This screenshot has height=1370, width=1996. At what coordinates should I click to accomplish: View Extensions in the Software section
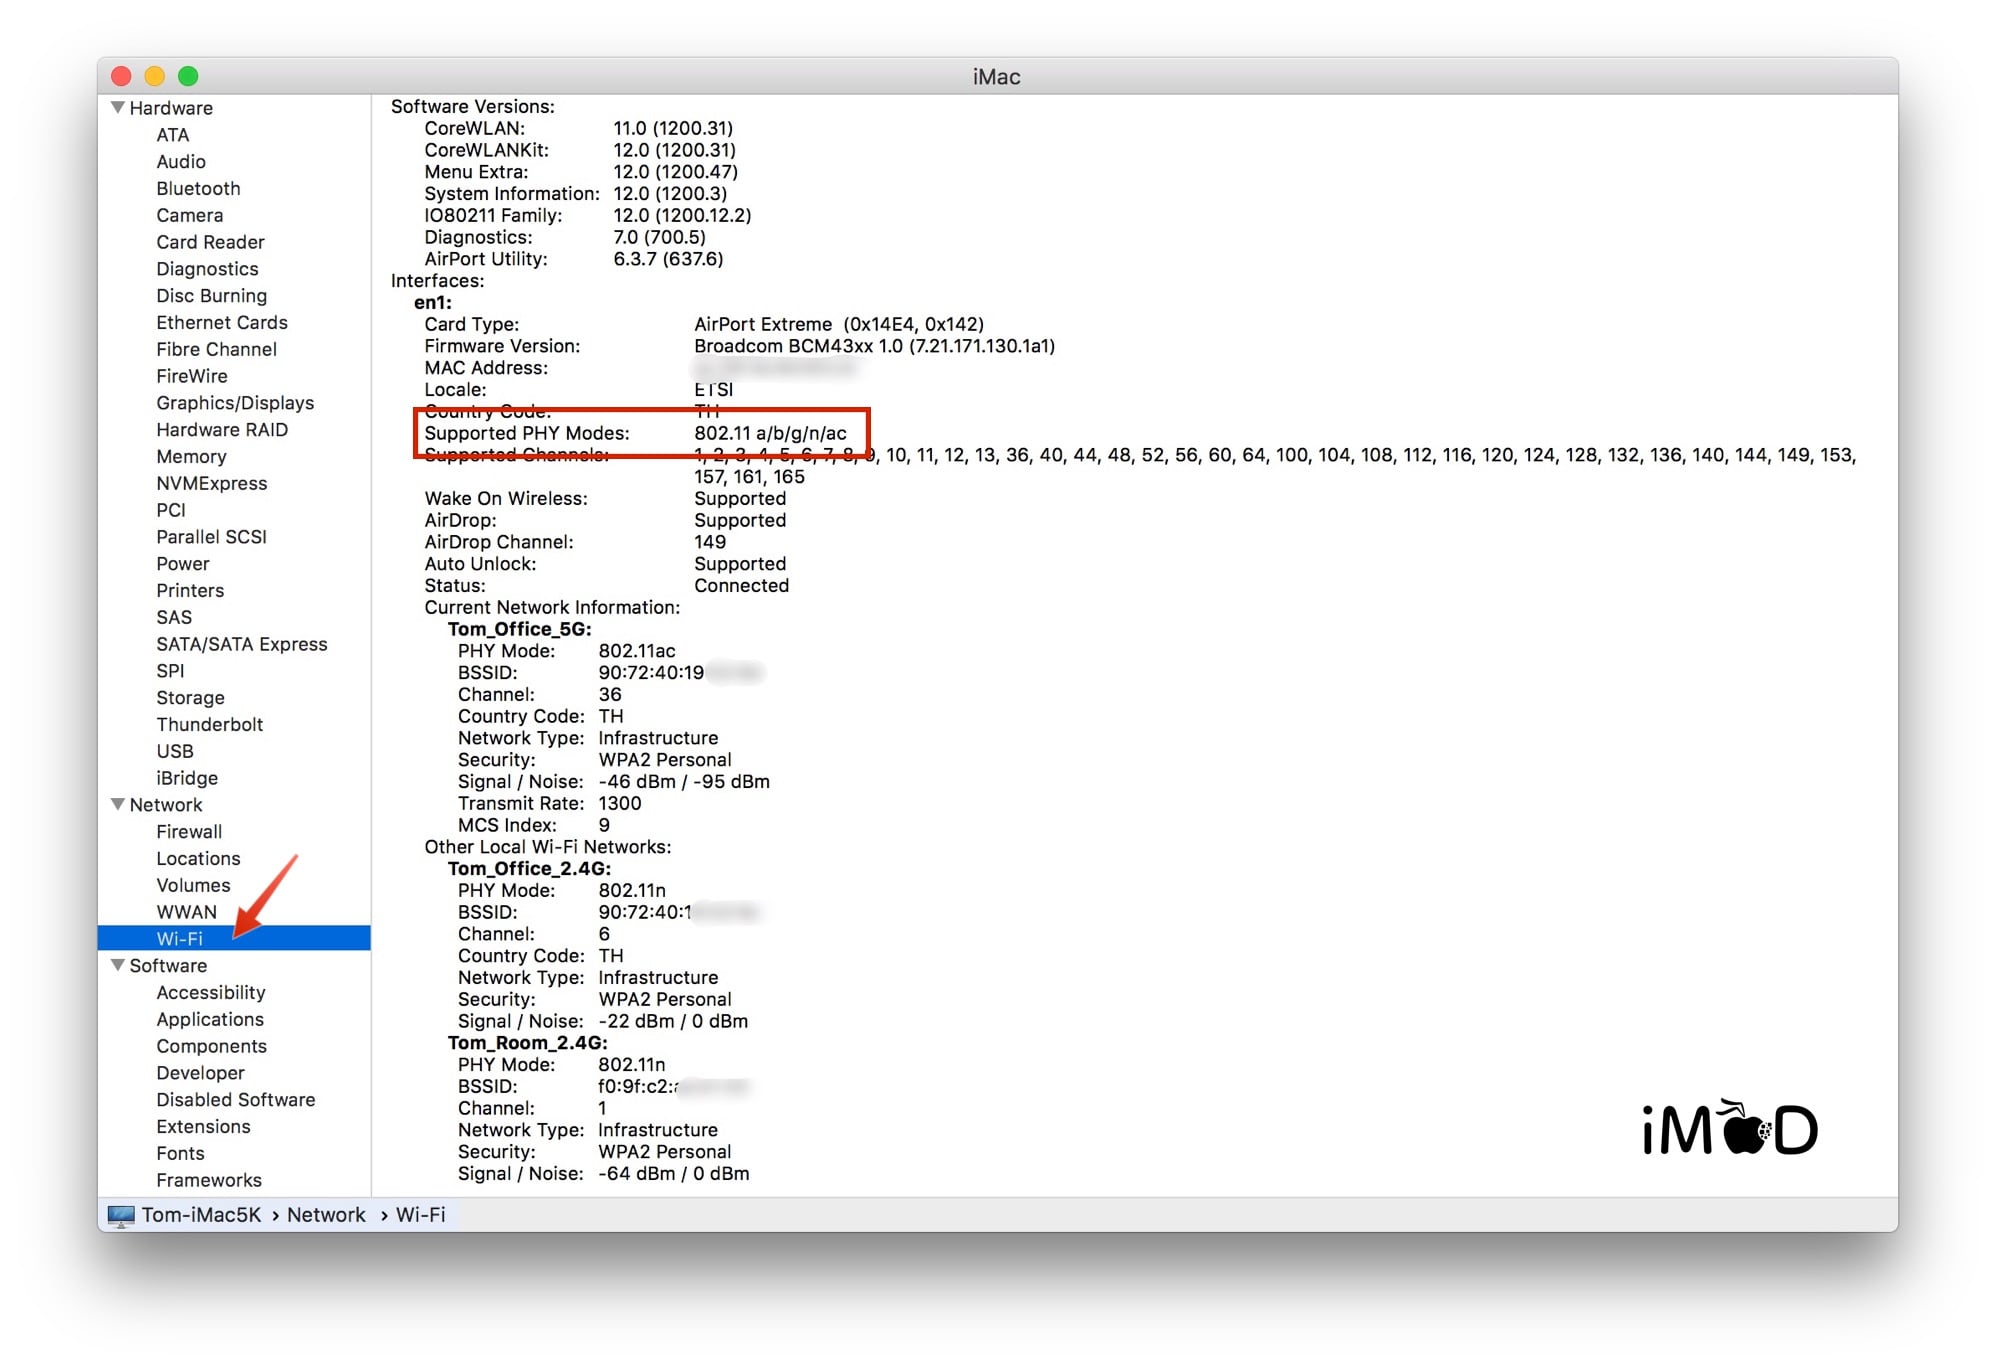[x=204, y=1126]
